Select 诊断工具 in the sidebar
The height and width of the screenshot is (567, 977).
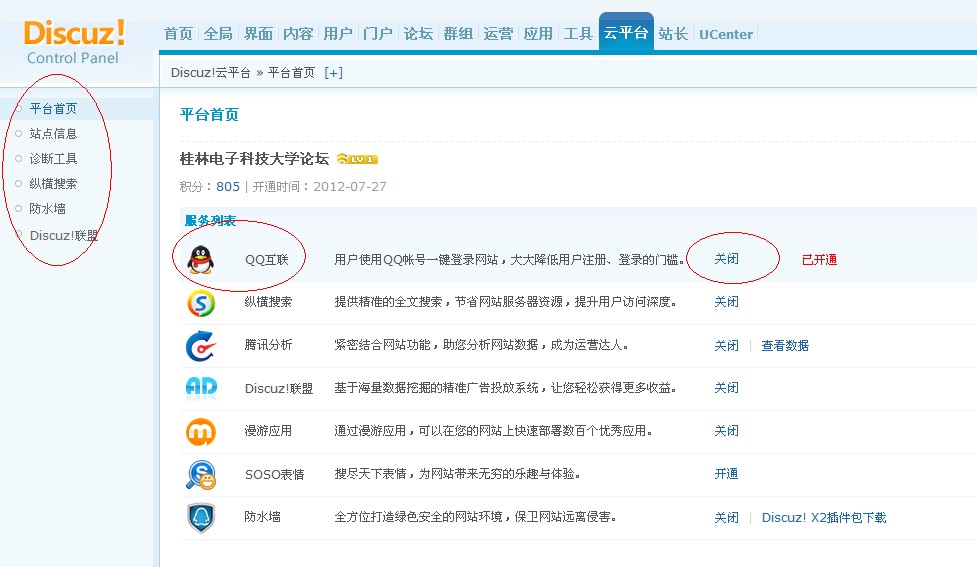(x=53, y=158)
